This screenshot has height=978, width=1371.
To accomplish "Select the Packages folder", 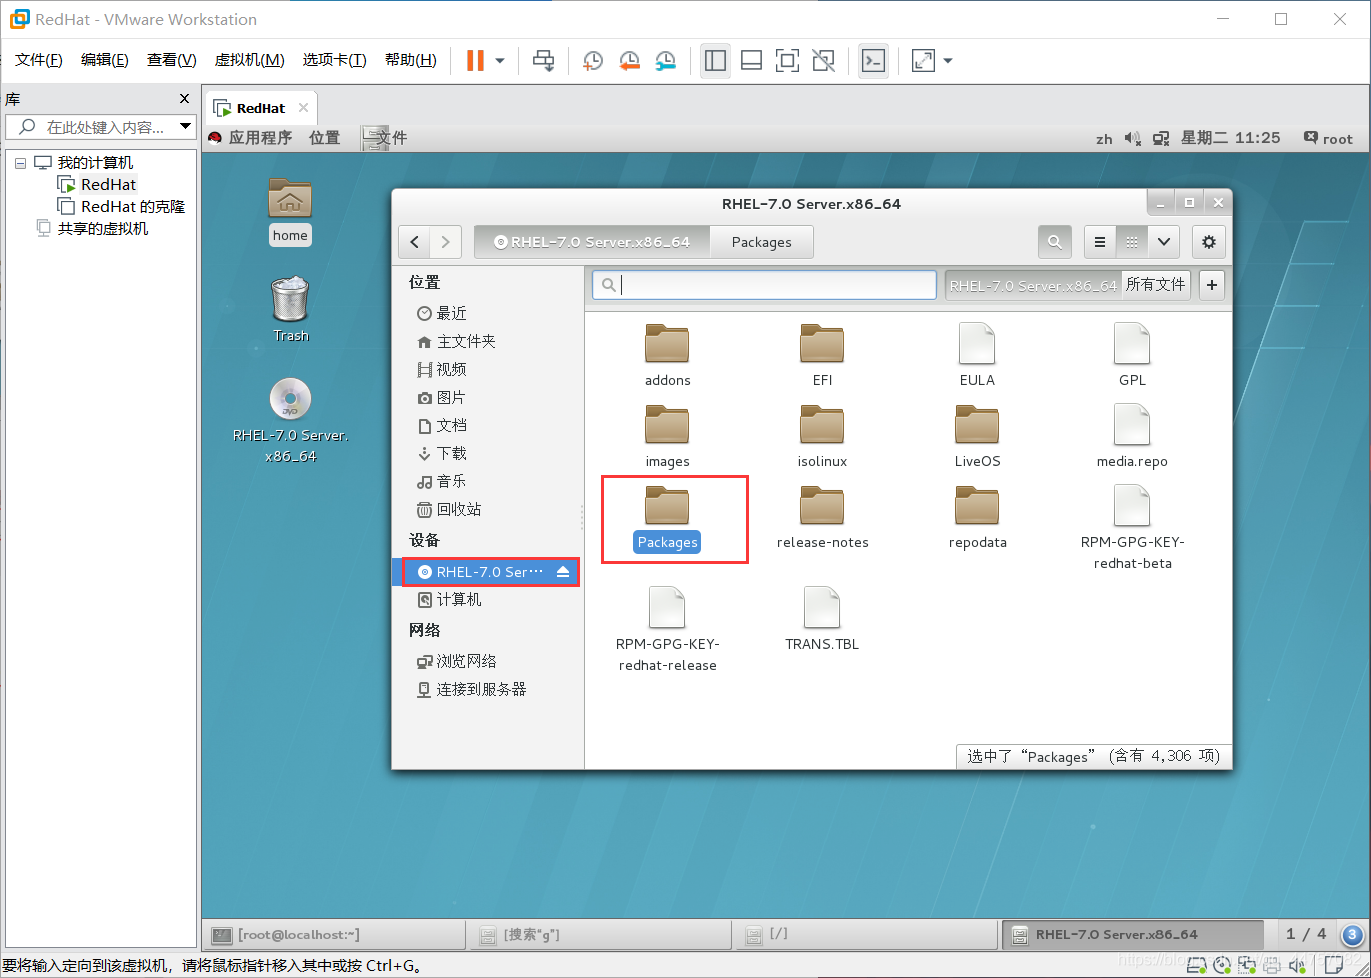I will click(x=668, y=520).
